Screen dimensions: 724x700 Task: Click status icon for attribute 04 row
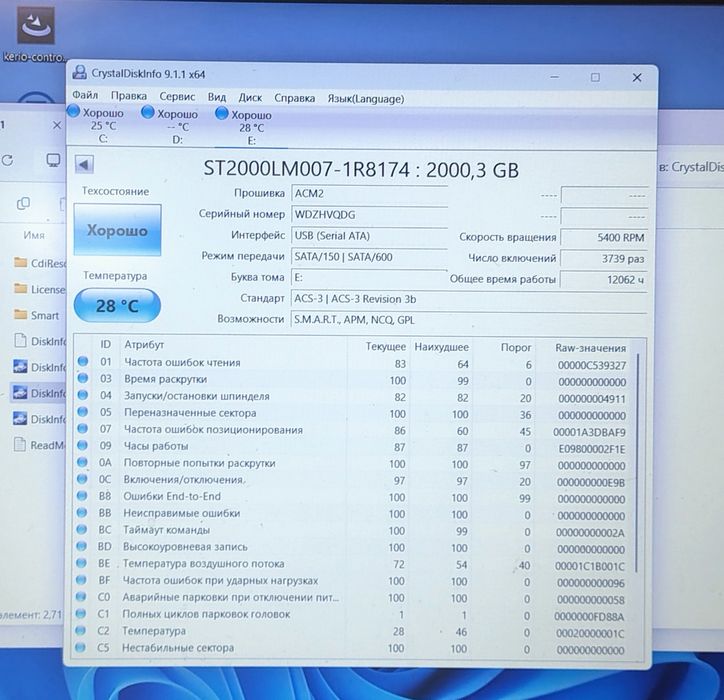pyautogui.click(x=83, y=395)
